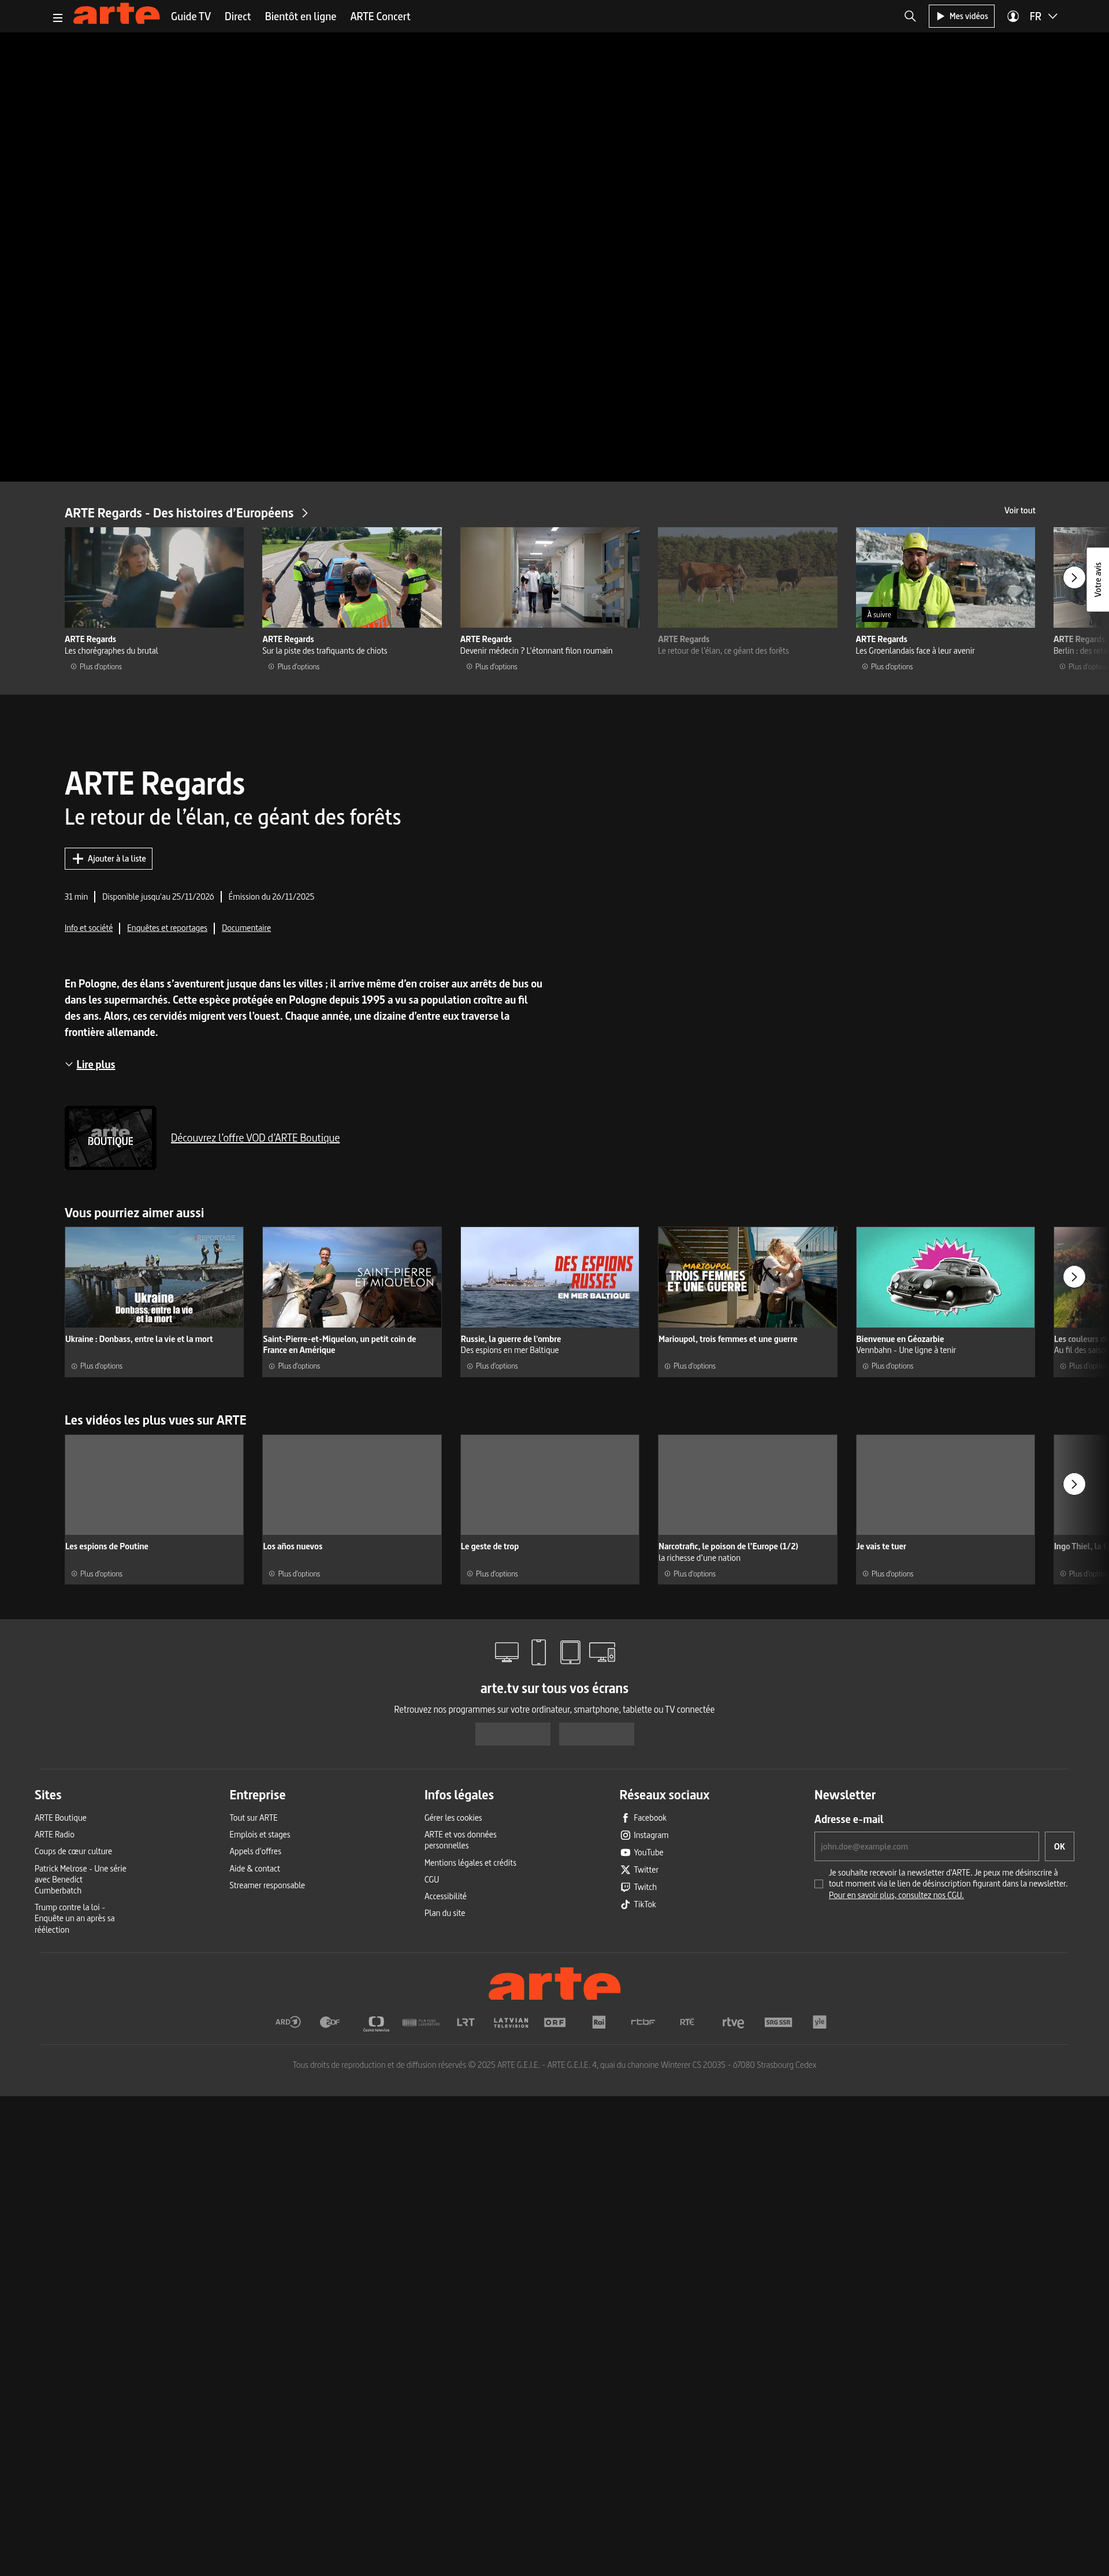Open Guide TV menu item
The width and height of the screenshot is (1109, 2576).
click(190, 16)
